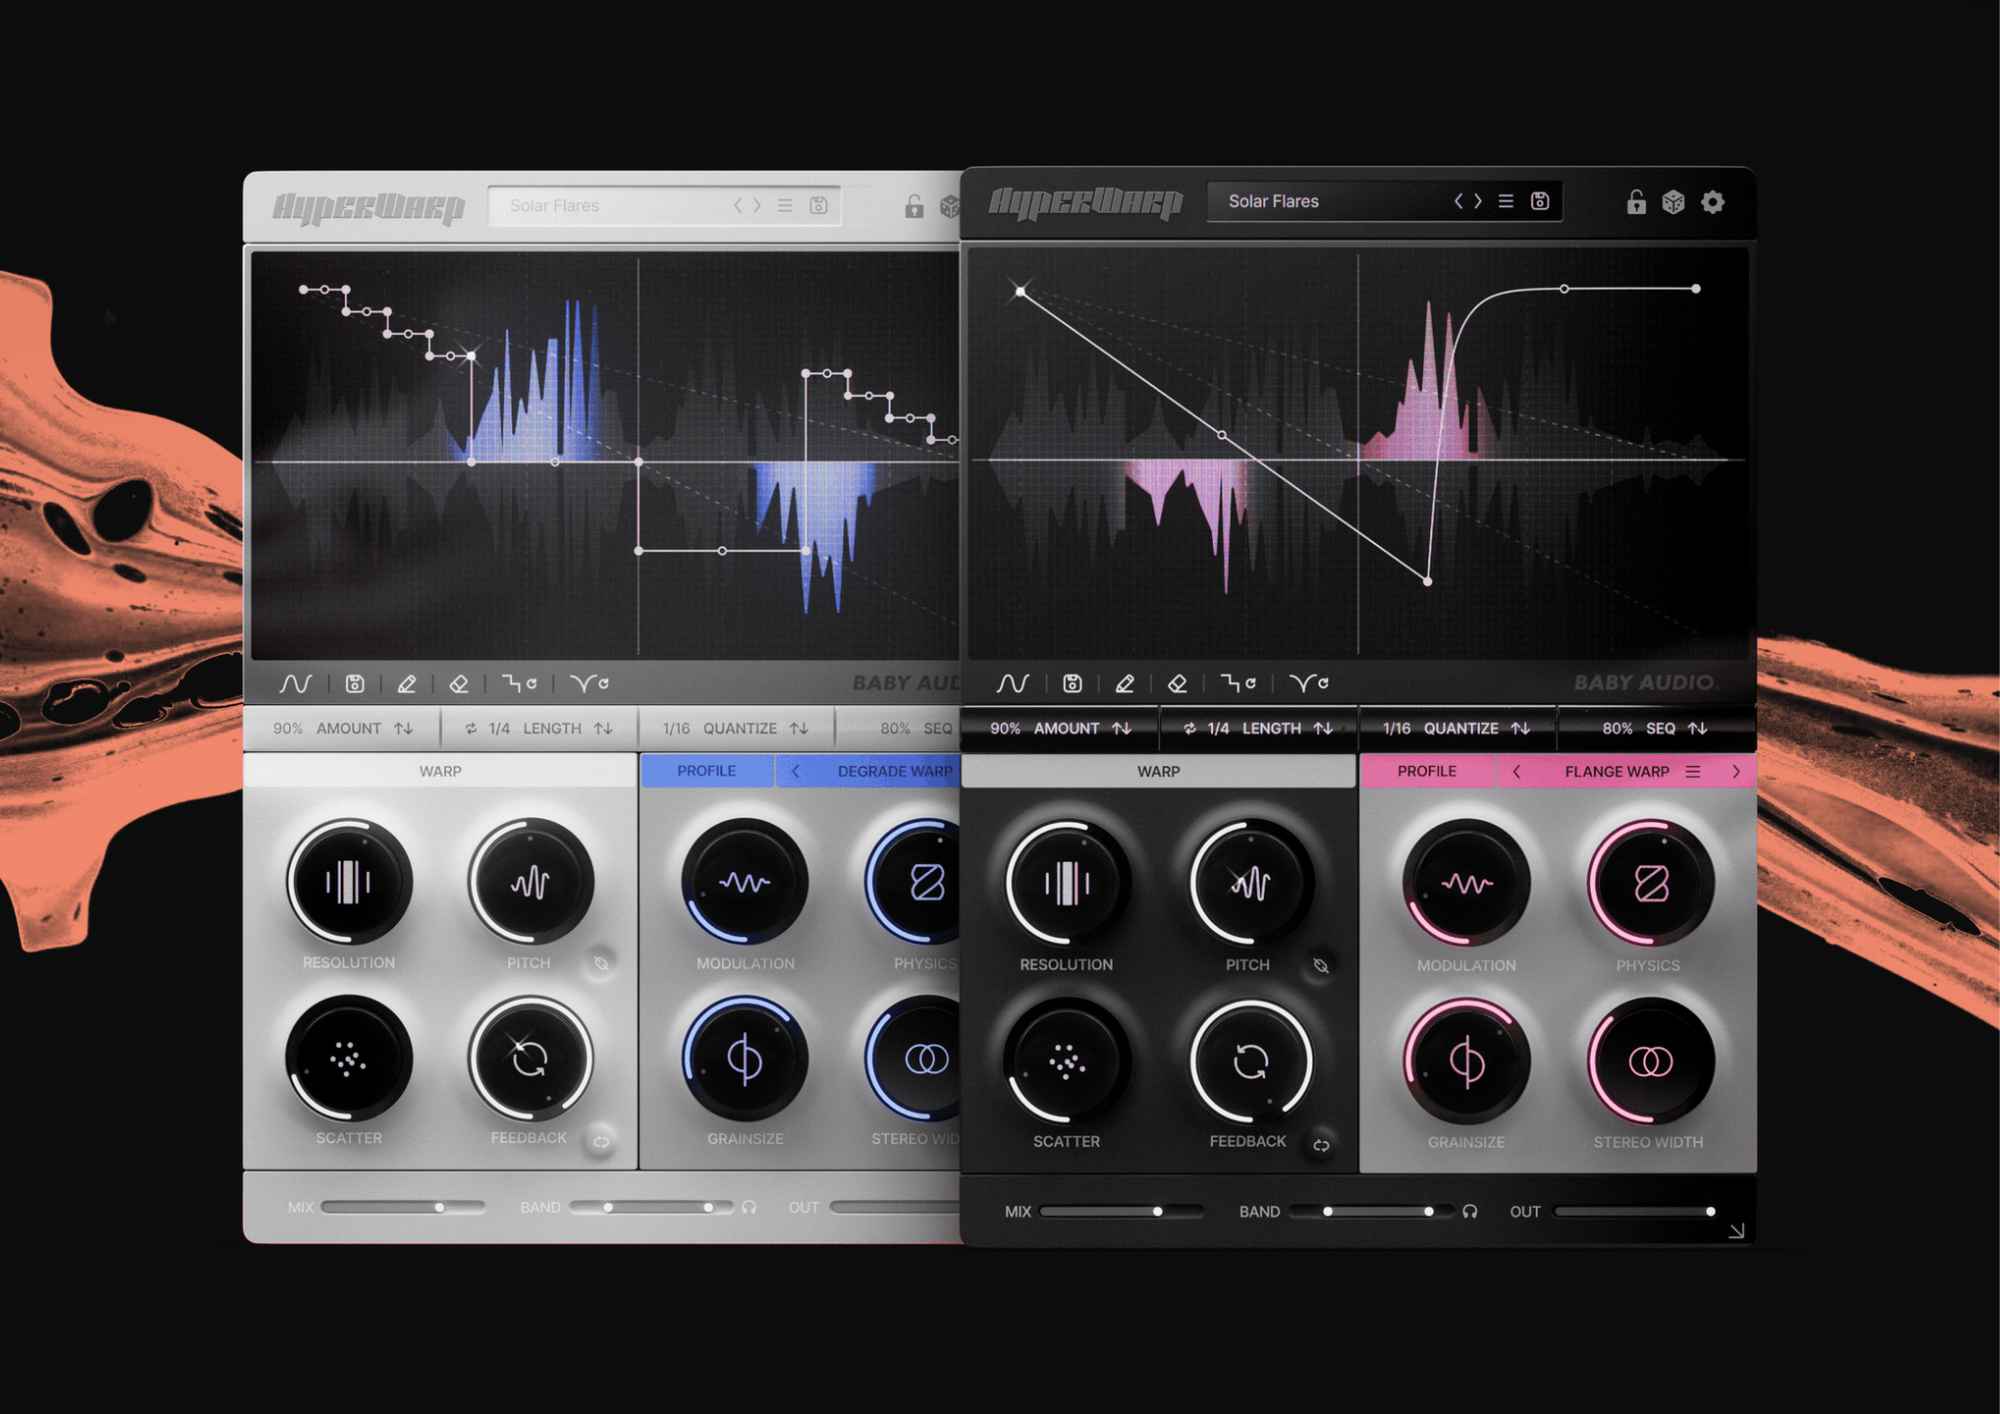The width and height of the screenshot is (2000, 1414).
Task: Save preset icon in light window header
Action: tap(818, 205)
